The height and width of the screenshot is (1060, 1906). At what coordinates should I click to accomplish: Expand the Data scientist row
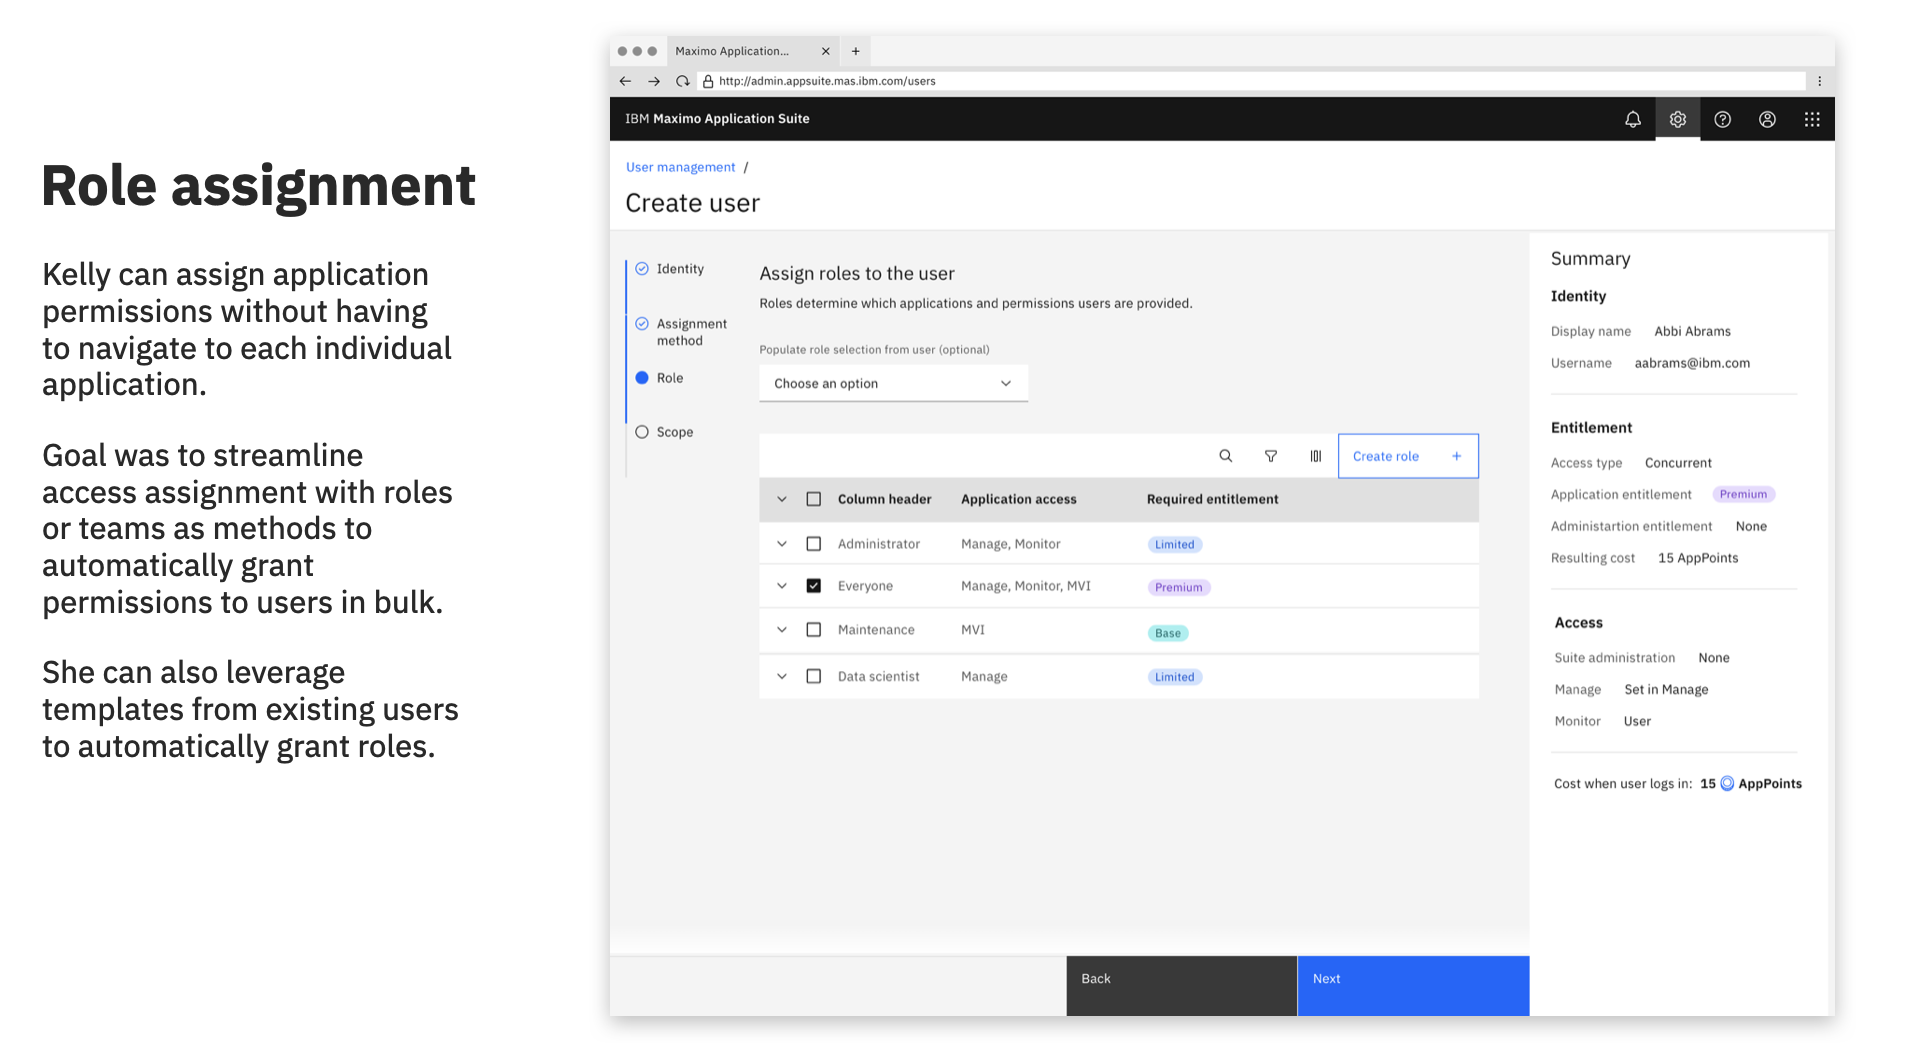pos(781,677)
